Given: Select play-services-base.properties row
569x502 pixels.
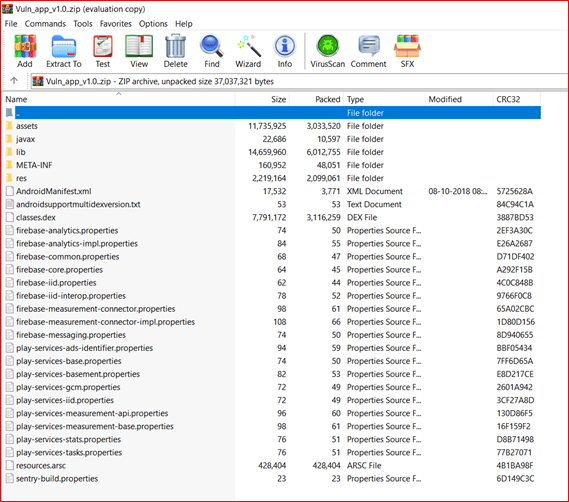Looking at the screenshot, I should tap(272, 361).
